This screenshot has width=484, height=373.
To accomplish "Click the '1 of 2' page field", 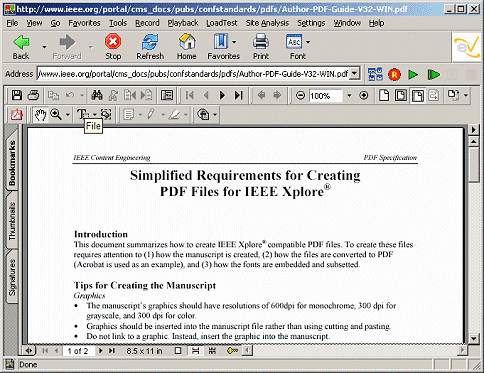I will [78, 351].
